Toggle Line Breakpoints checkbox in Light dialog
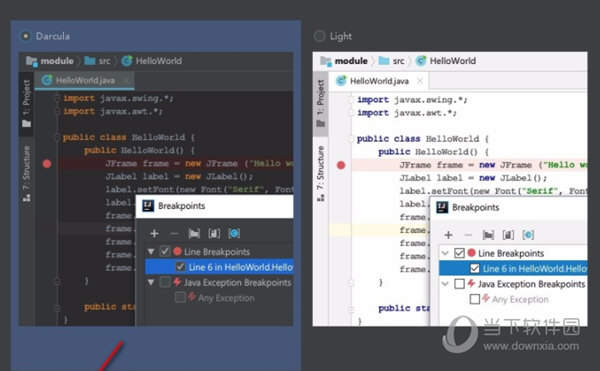Image resolution: width=600 pixels, height=371 pixels. click(x=459, y=253)
